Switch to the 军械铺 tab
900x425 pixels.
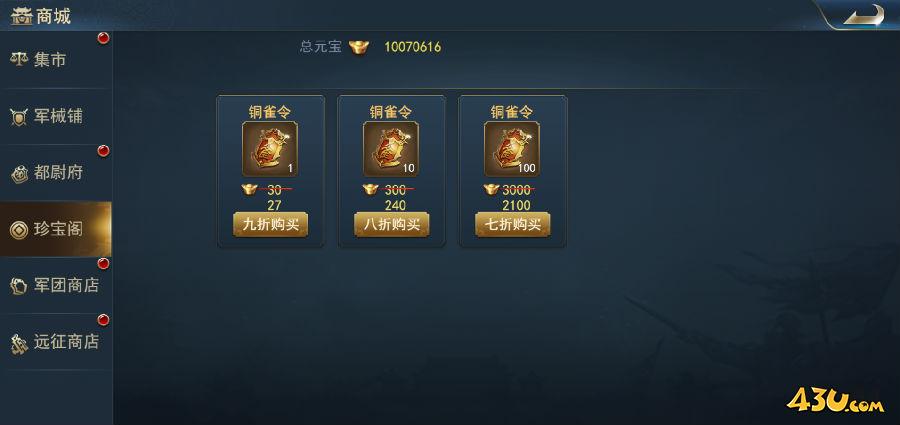[56, 116]
